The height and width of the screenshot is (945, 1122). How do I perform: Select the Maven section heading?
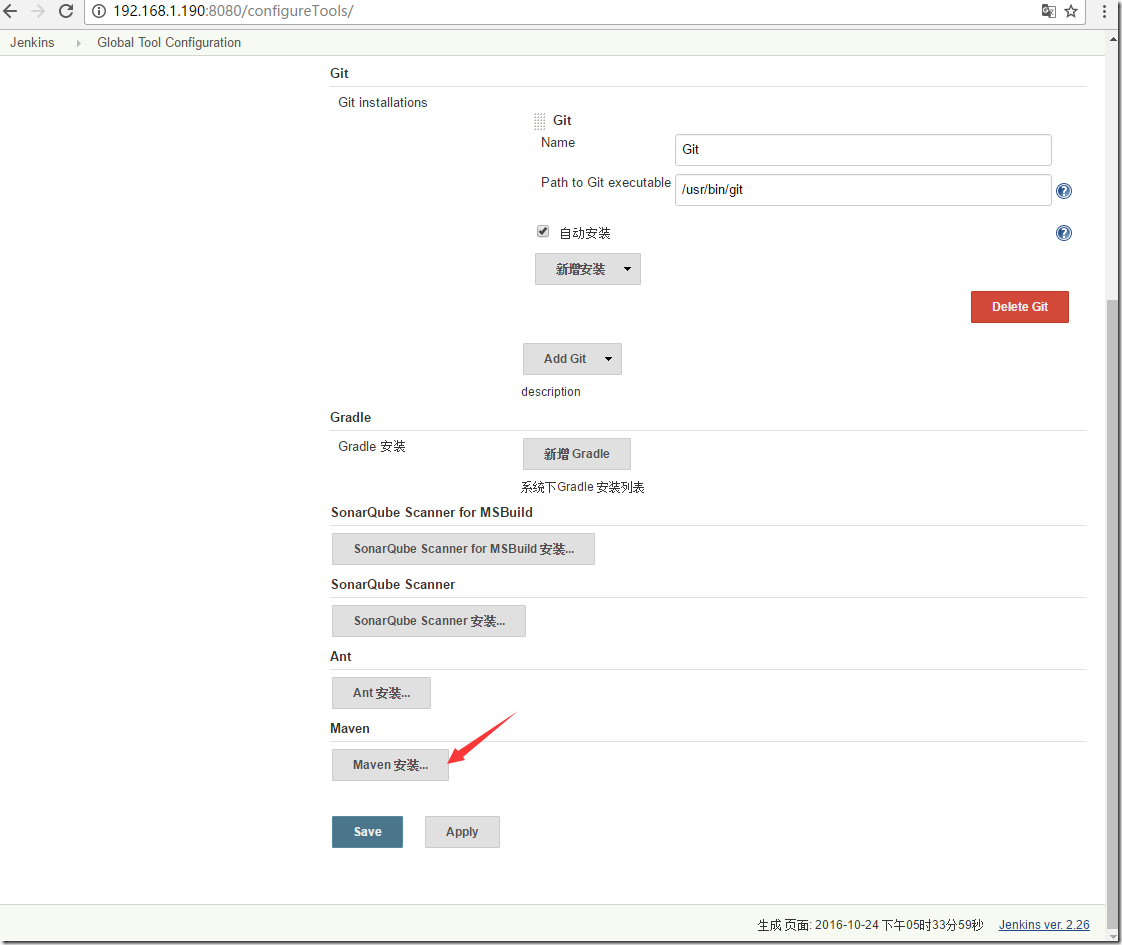350,728
